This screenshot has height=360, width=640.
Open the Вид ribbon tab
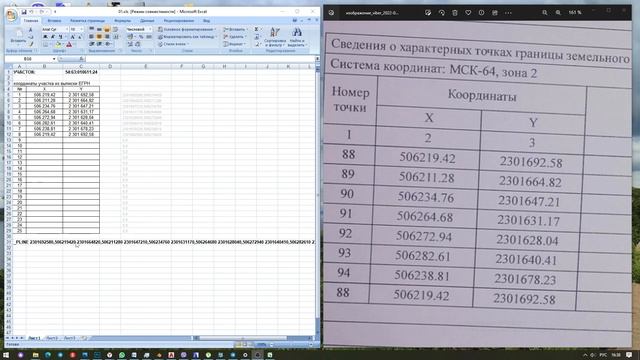click(x=207, y=20)
